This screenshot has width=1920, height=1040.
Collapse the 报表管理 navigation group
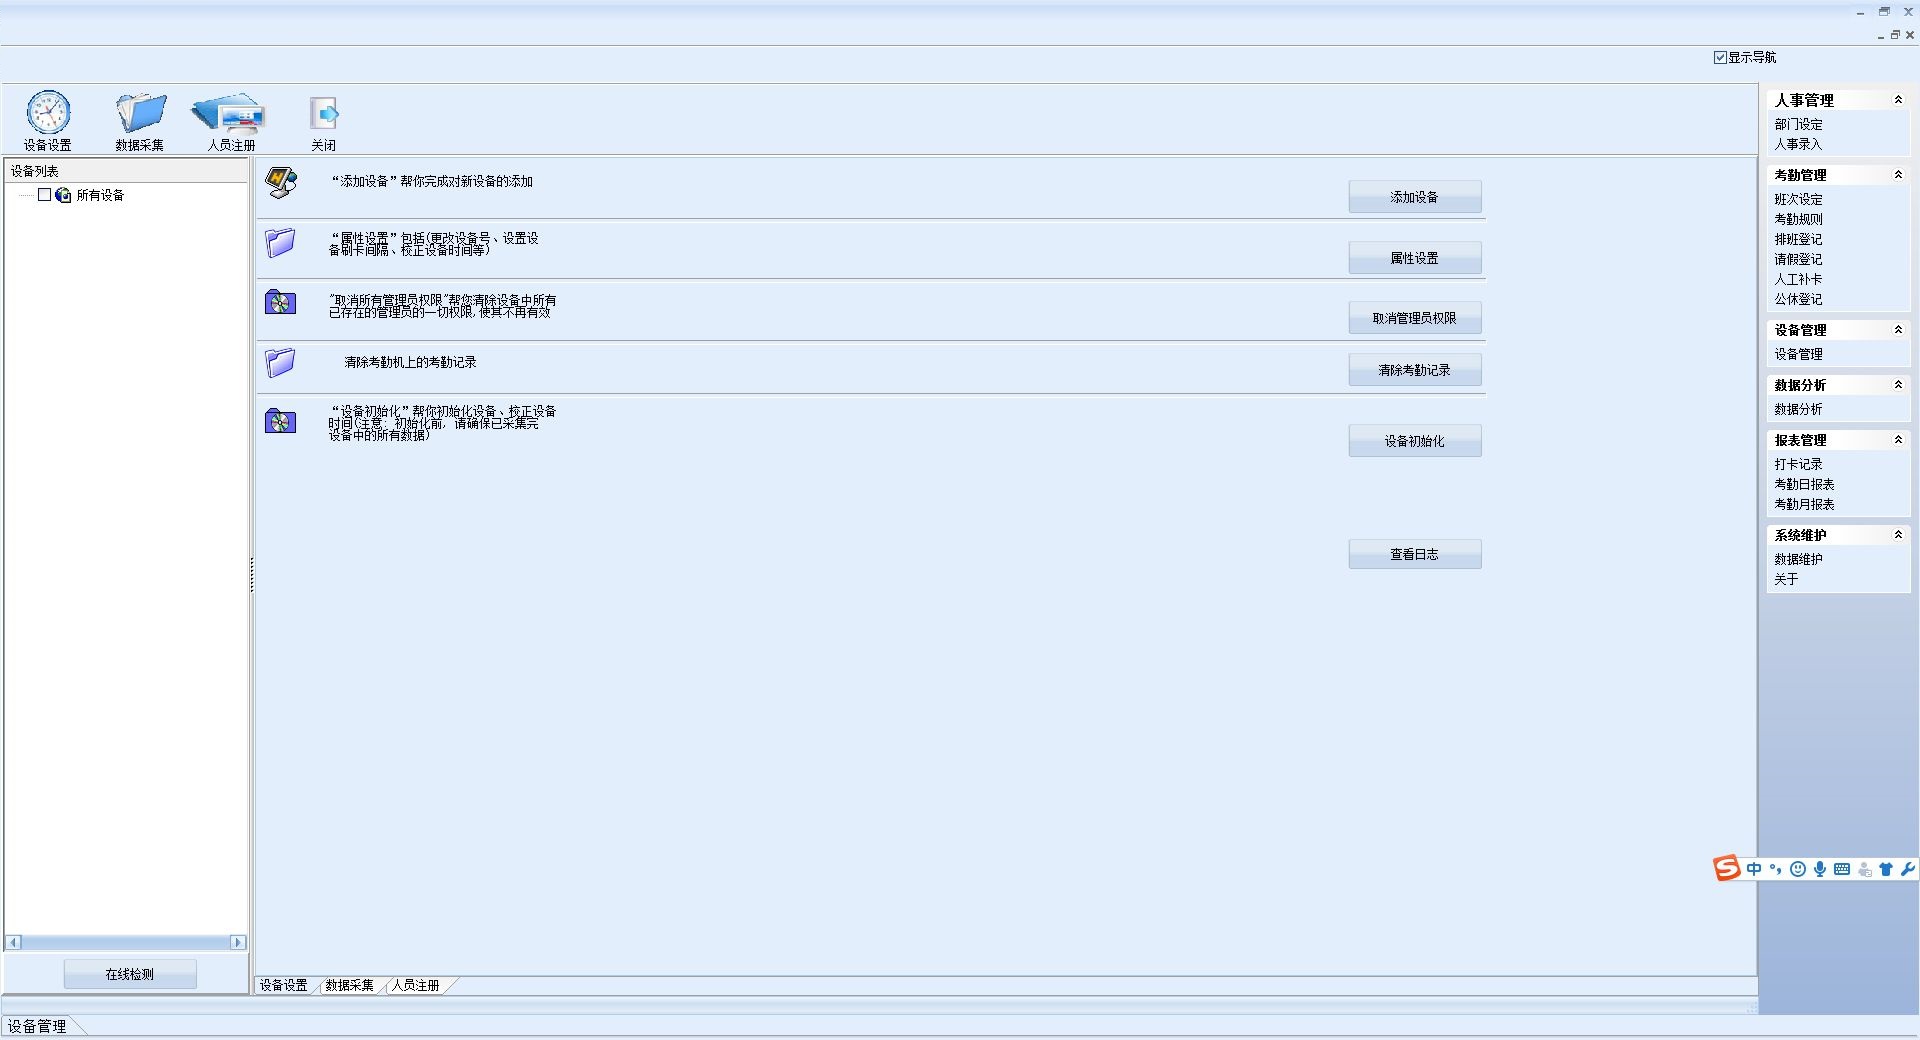tap(1898, 440)
